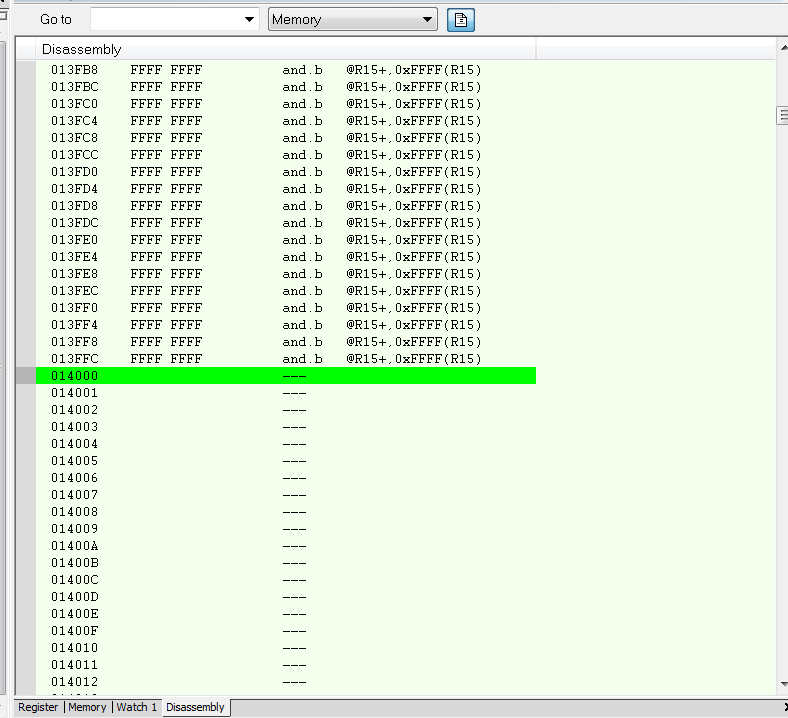Select the row at address 013FEC
This screenshot has height=718, width=788.
pyautogui.click(x=285, y=290)
